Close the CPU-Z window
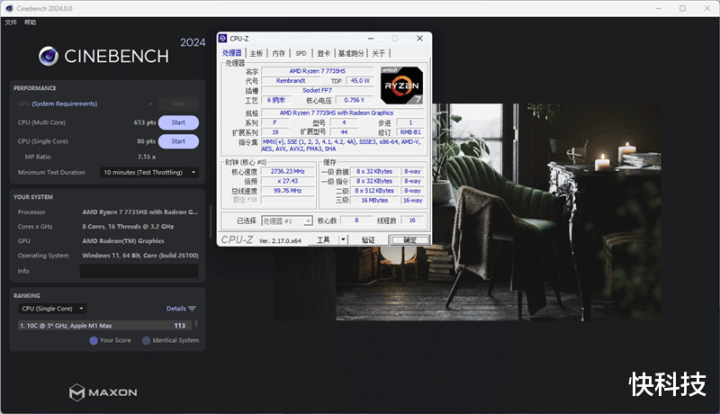 point(420,39)
